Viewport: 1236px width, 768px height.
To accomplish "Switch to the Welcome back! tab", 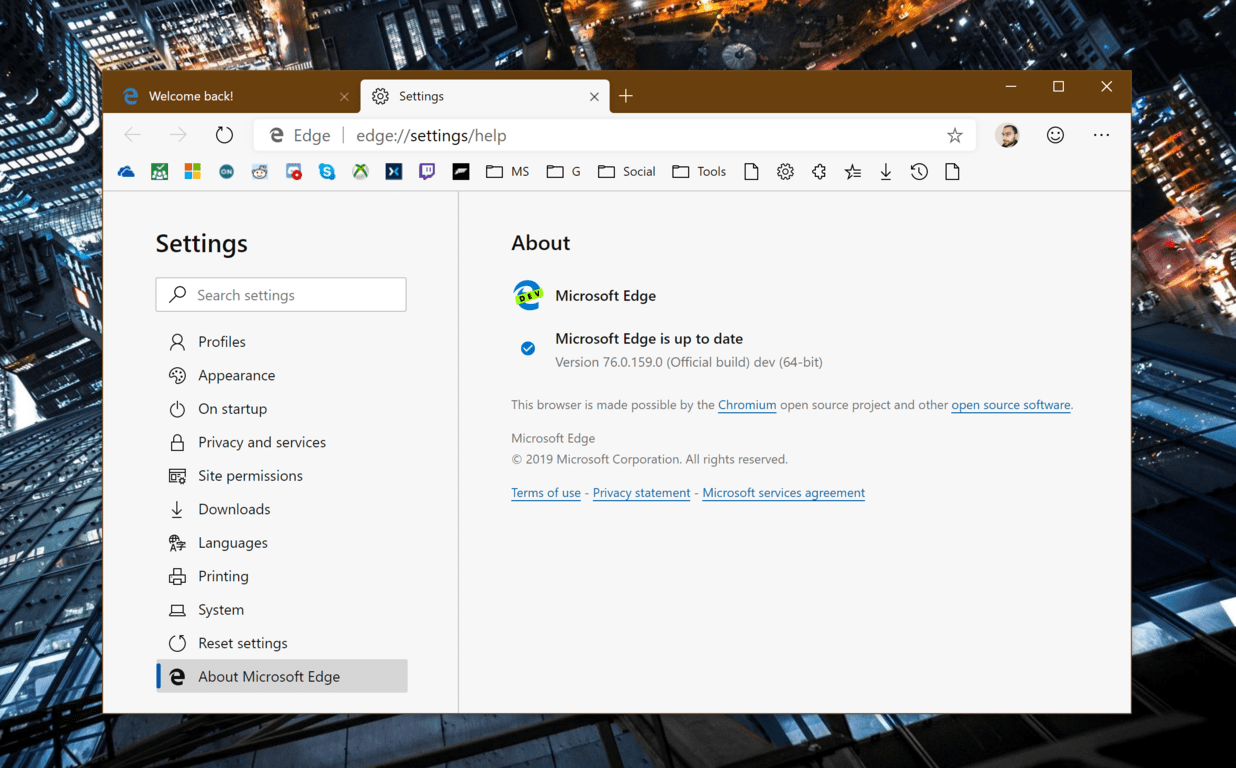I will [231, 96].
